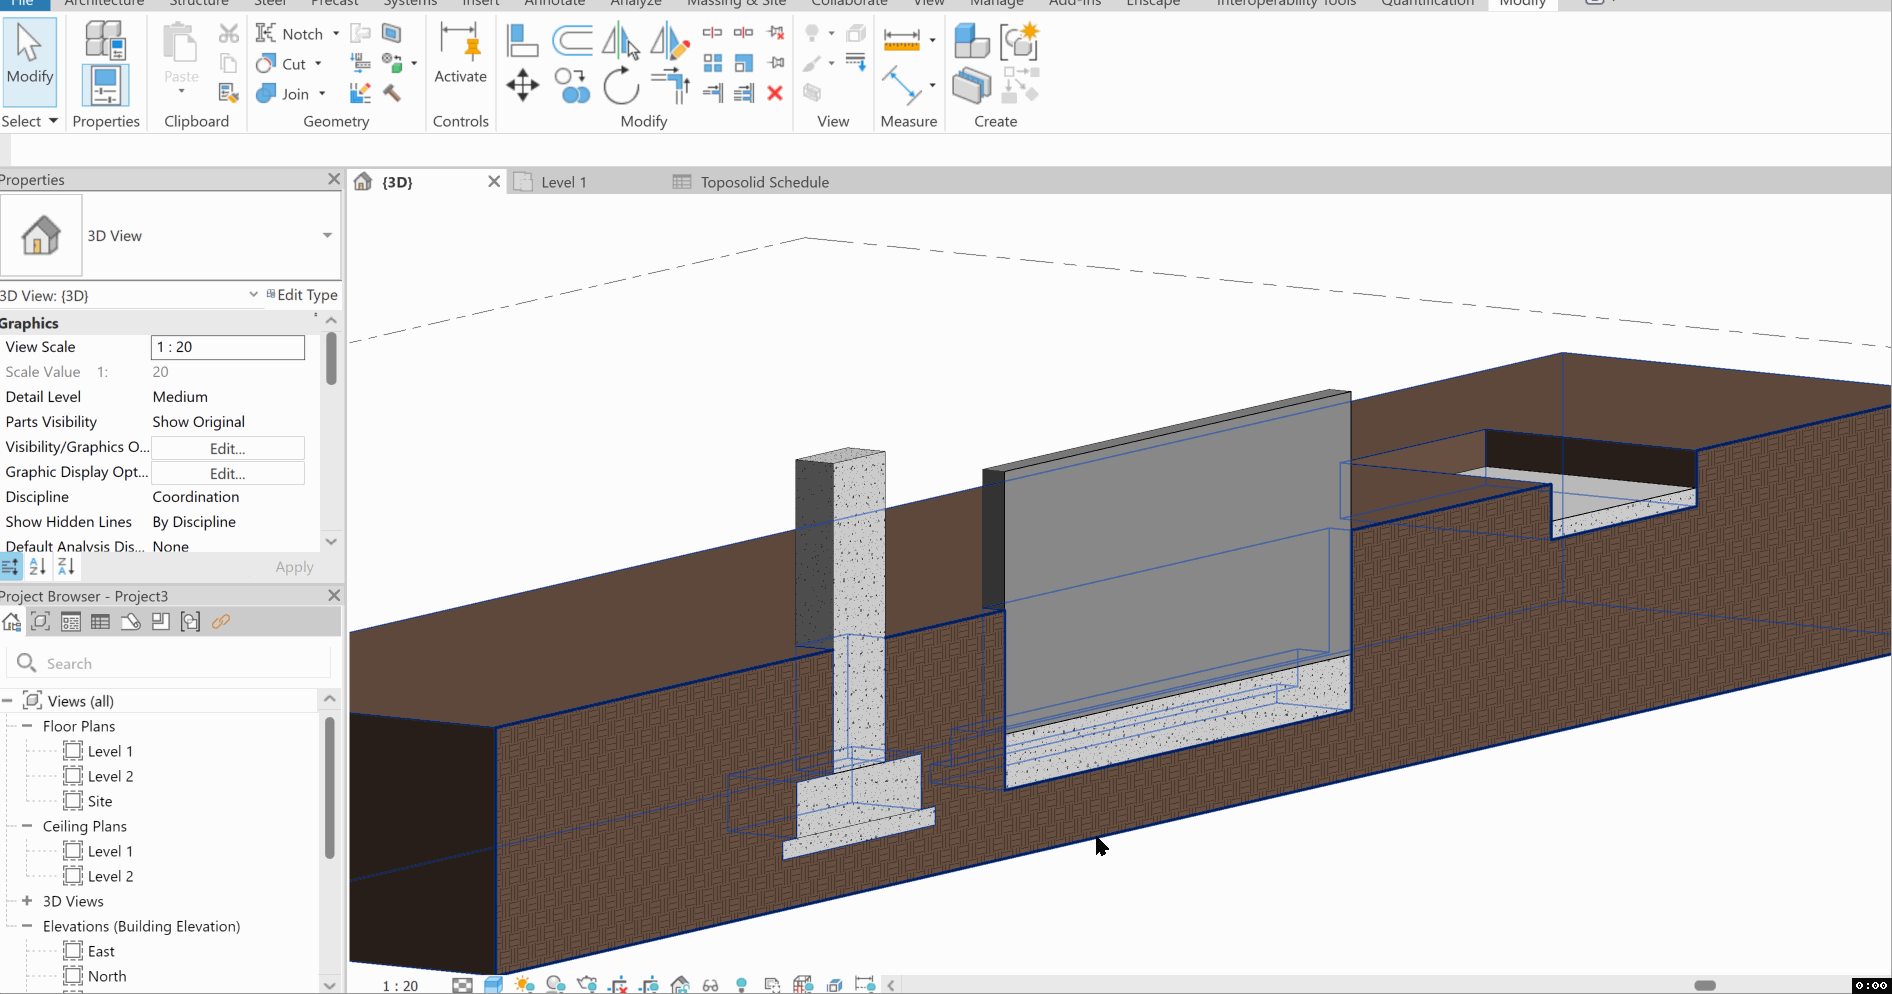Delete elements using the red X tool
The image size is (1892, 994).
point(776,93)
